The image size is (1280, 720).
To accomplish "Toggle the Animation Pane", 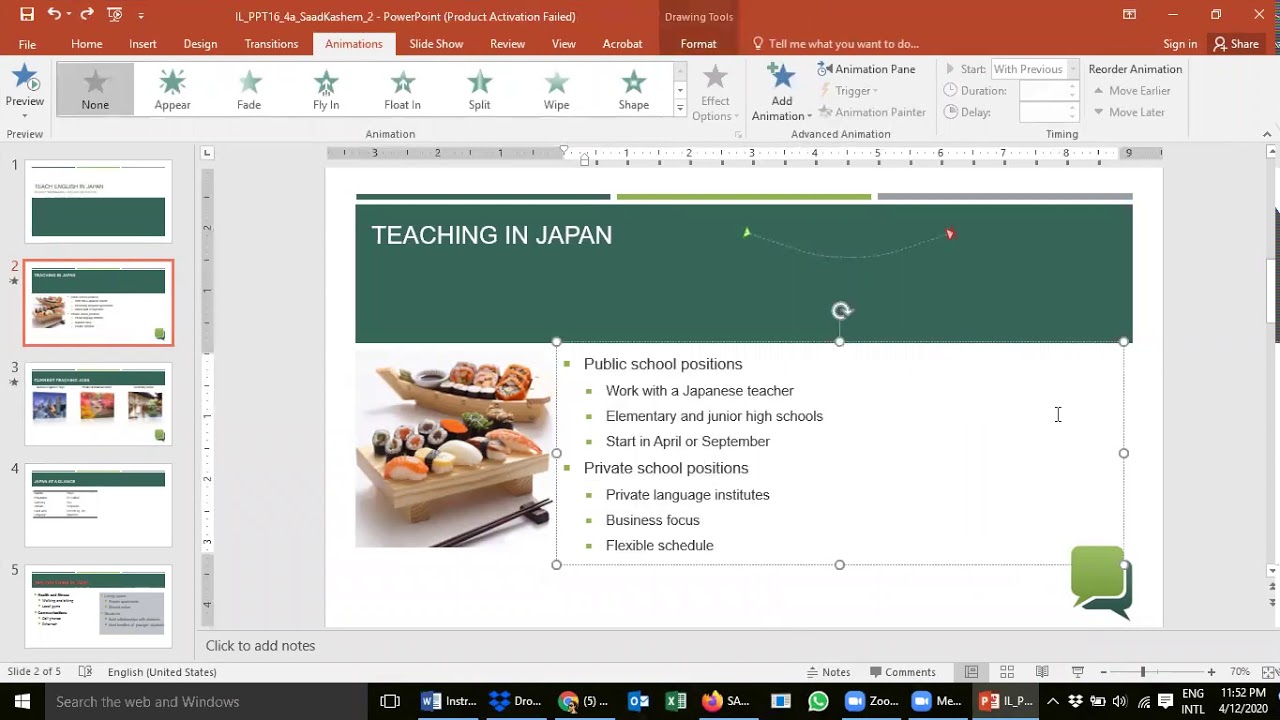I will pos(866,69).
